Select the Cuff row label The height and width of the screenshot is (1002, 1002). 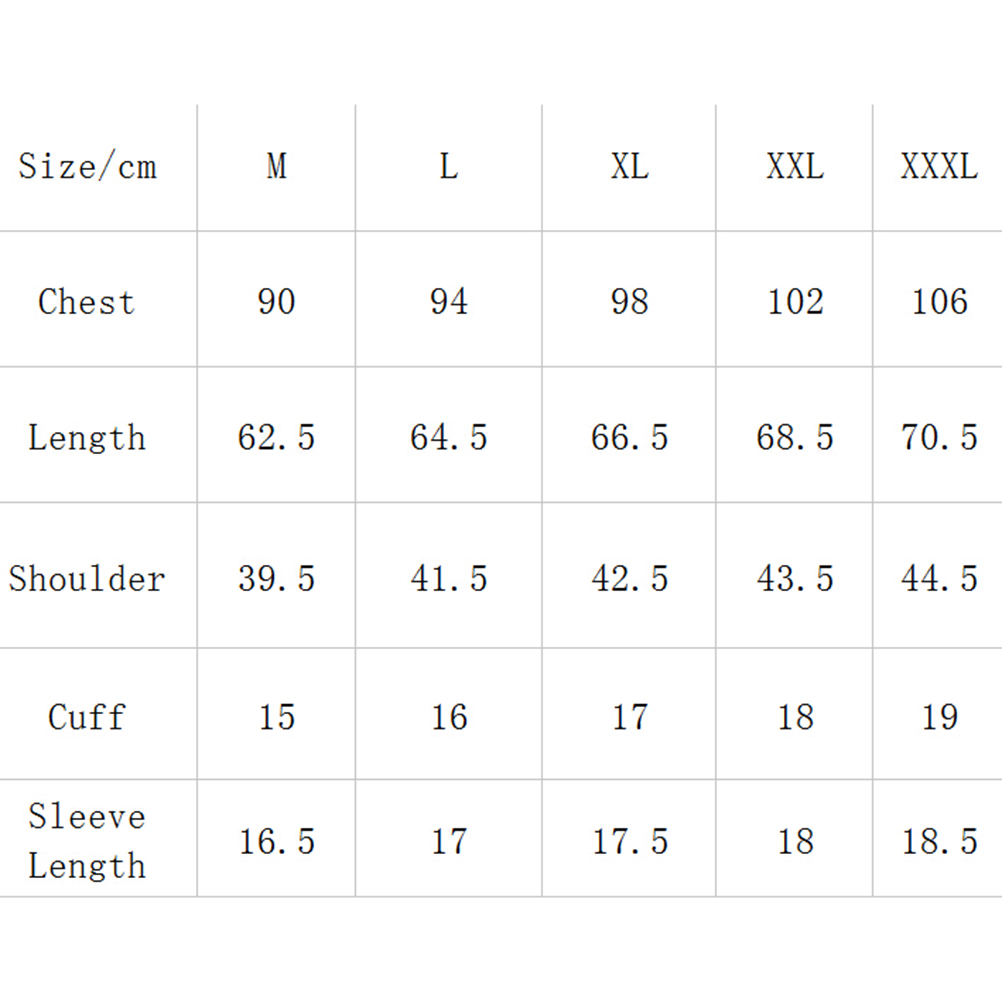(87, 717)
